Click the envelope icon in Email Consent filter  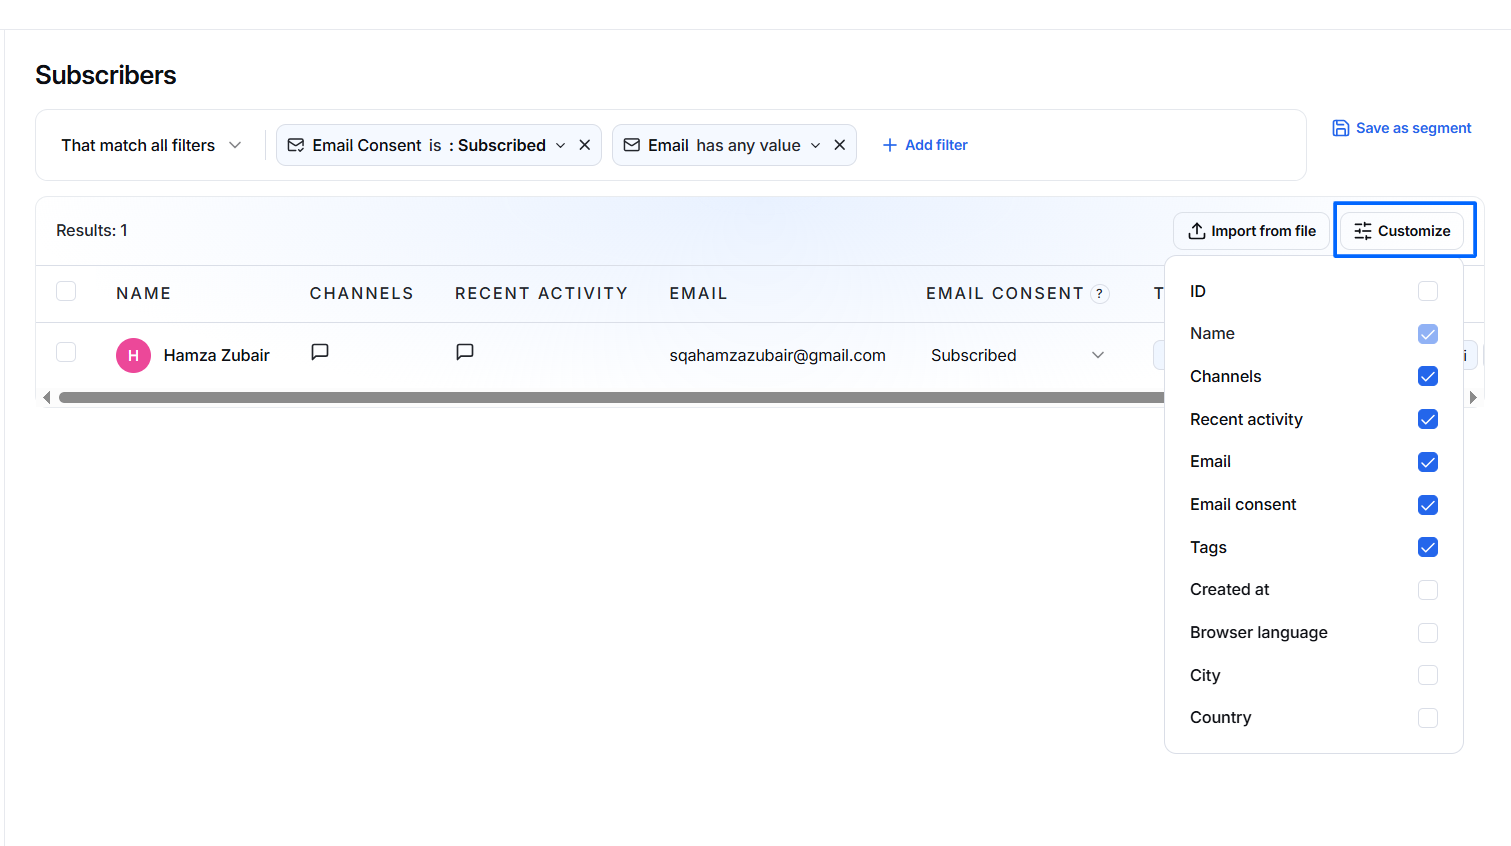(296, 145)
